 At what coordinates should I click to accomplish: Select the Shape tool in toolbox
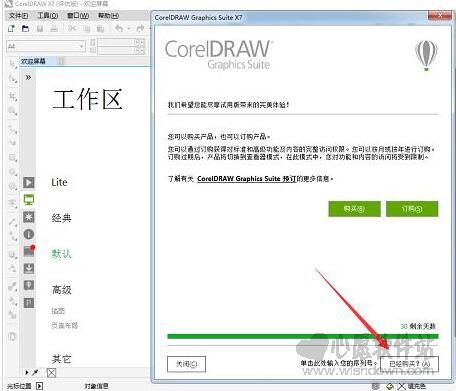[13, 79]
